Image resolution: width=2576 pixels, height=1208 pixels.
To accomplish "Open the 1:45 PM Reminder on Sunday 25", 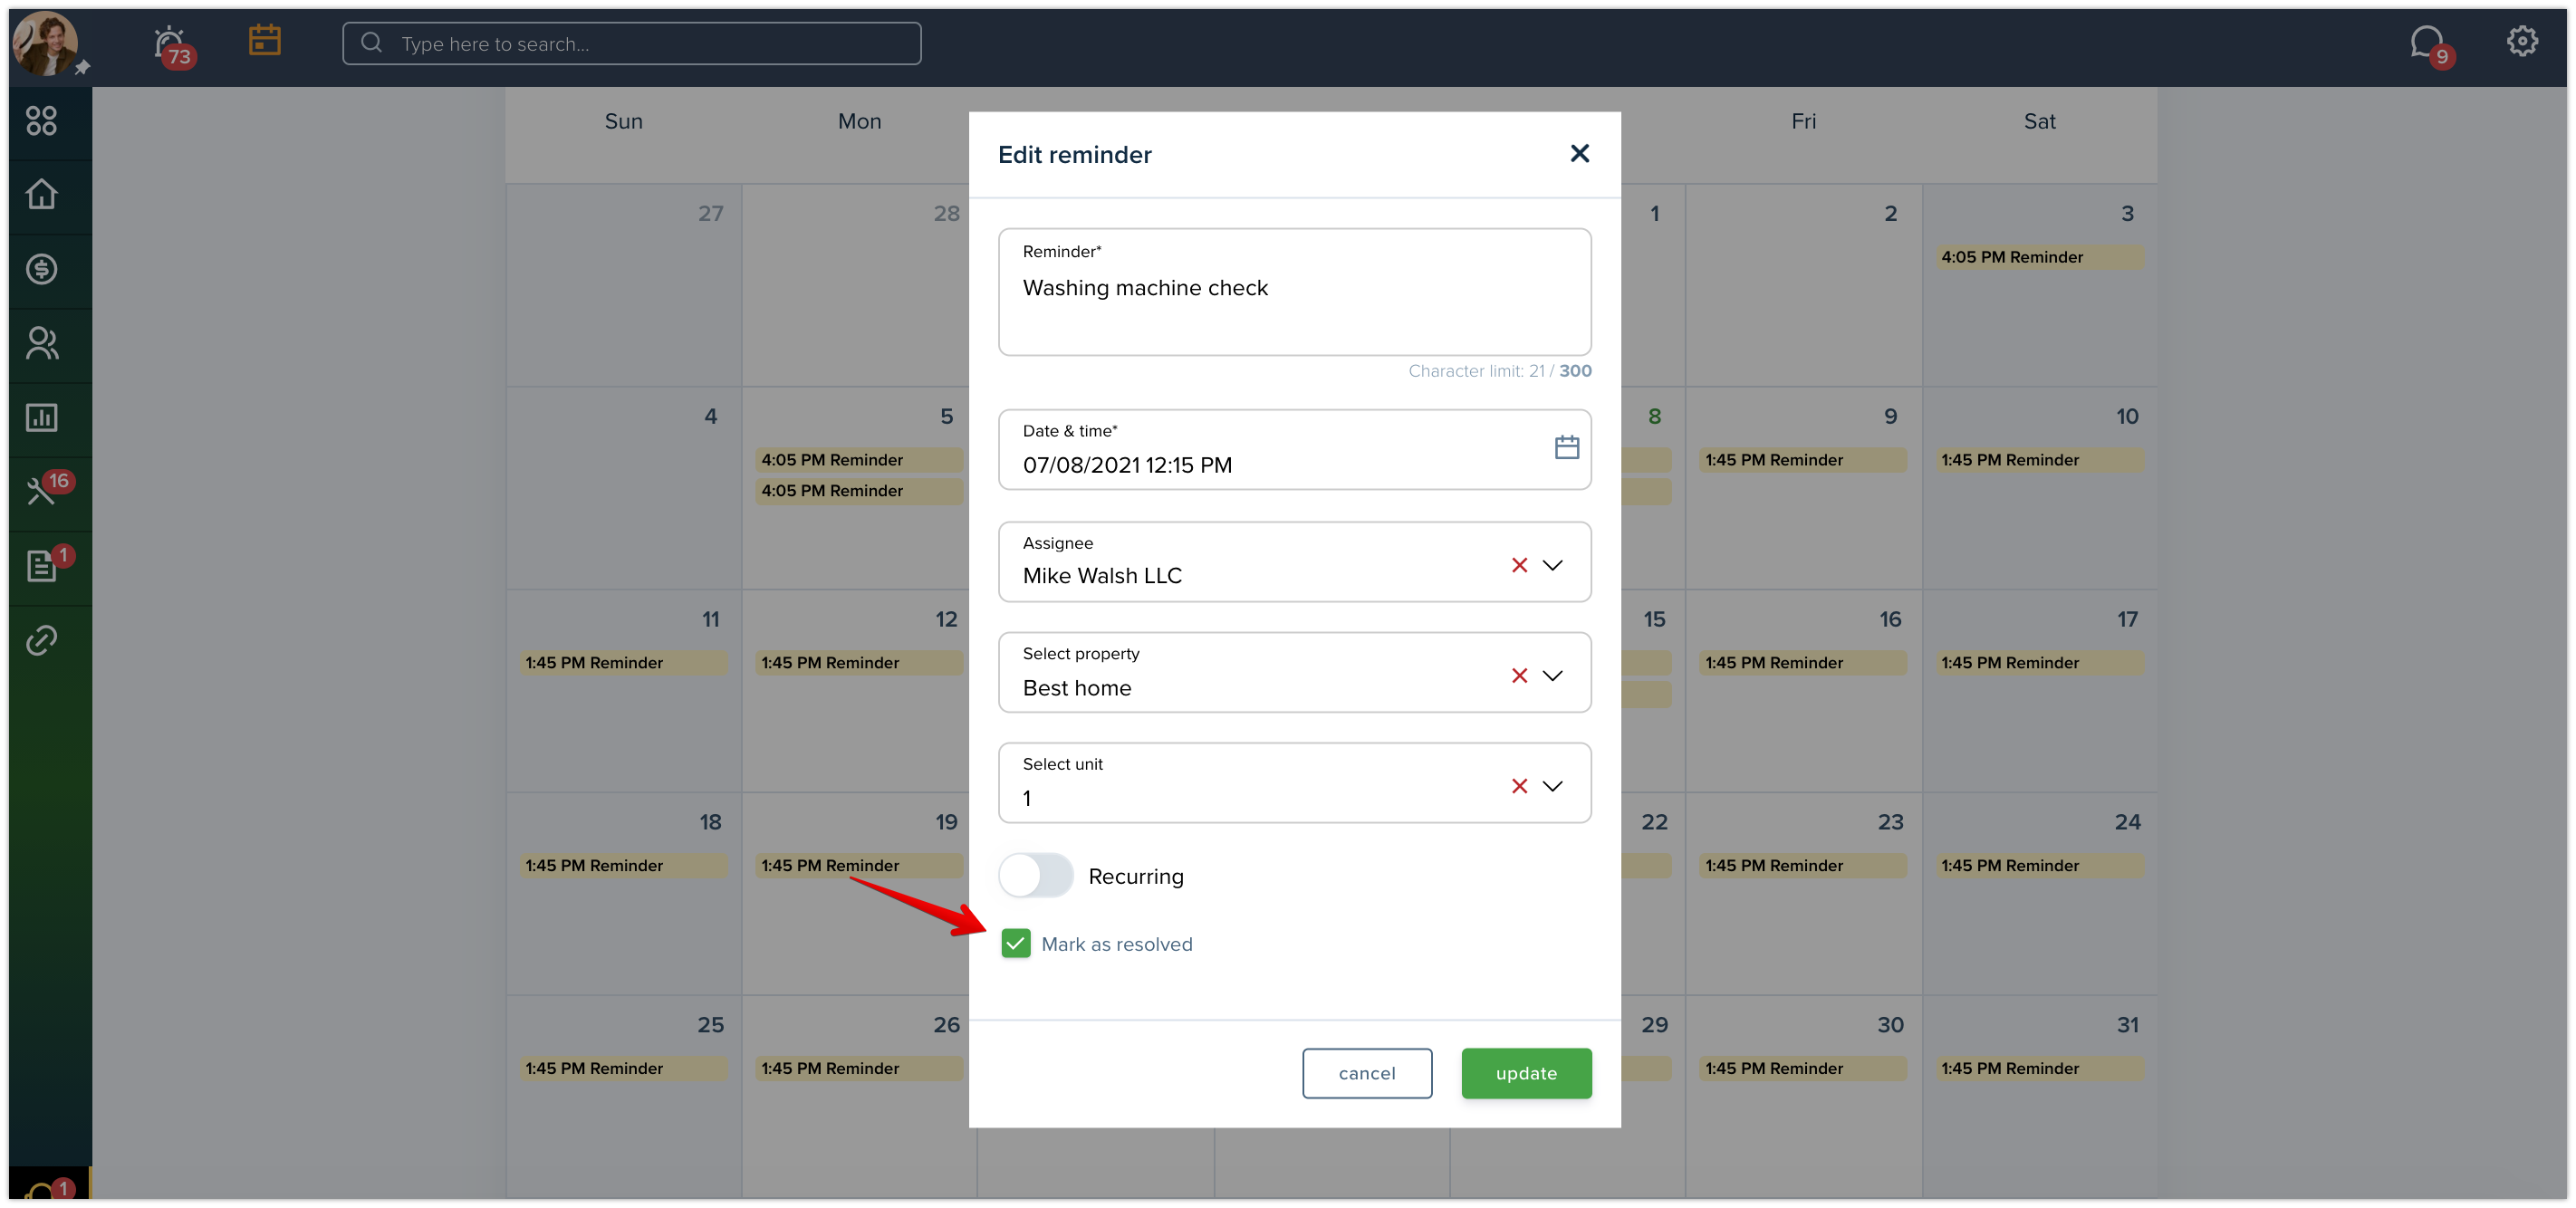I will pos(622,1068).
